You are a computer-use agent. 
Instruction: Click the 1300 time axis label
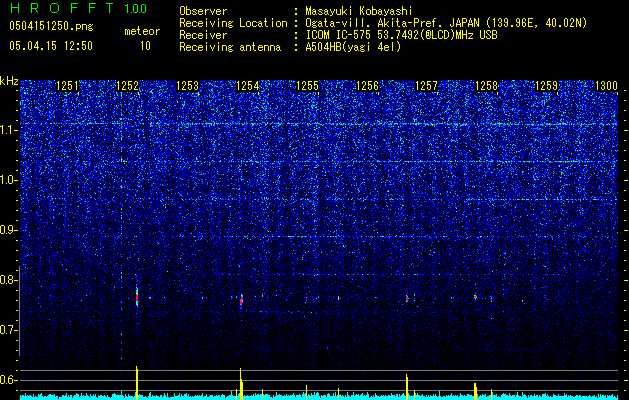pos(606,85)
